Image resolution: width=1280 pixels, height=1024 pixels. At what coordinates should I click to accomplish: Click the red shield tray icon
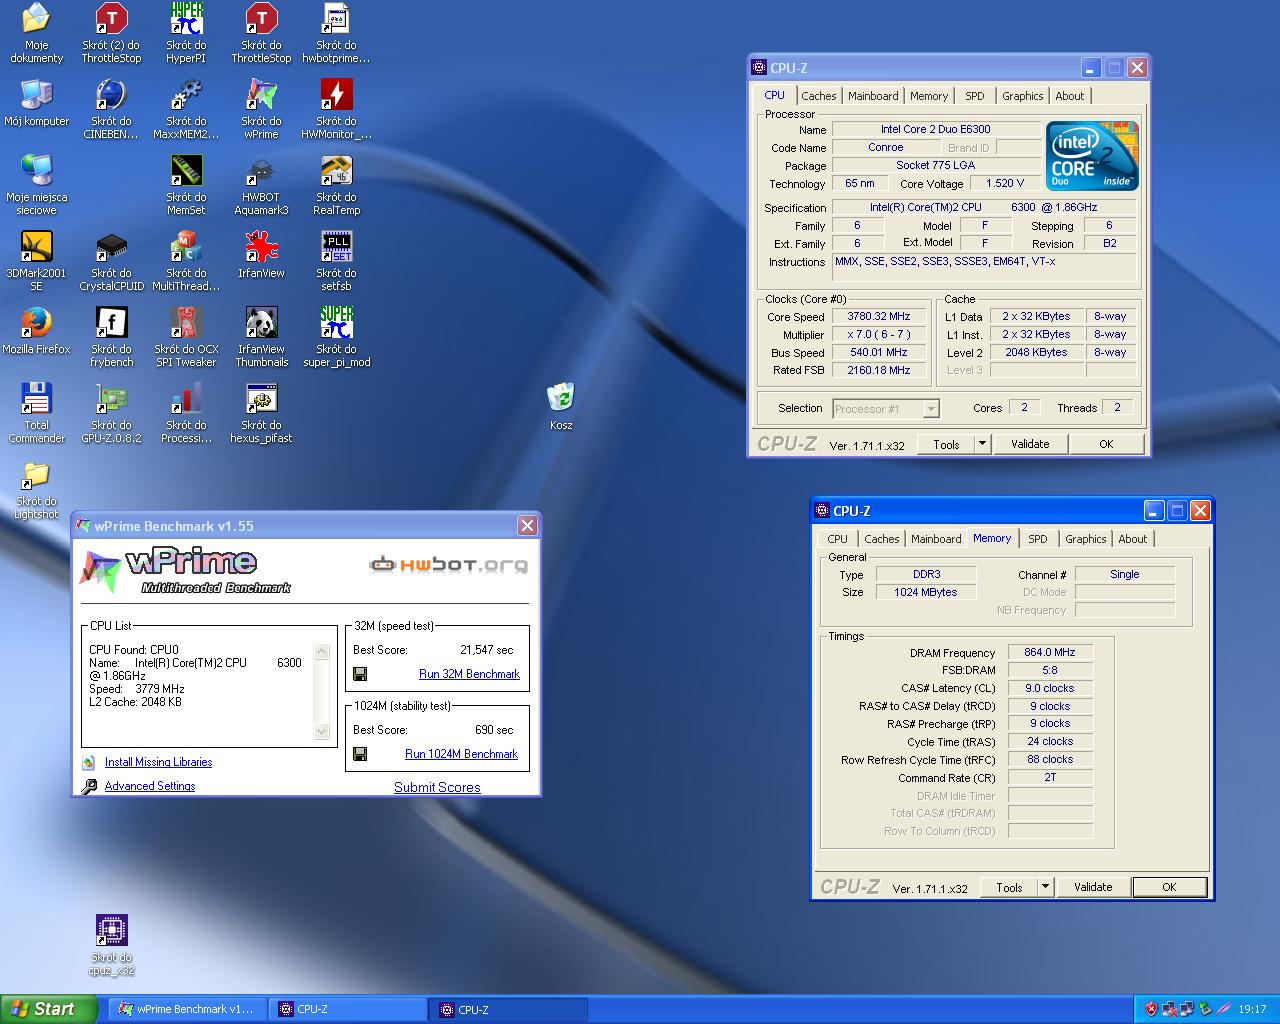tap(1150, 1009)
